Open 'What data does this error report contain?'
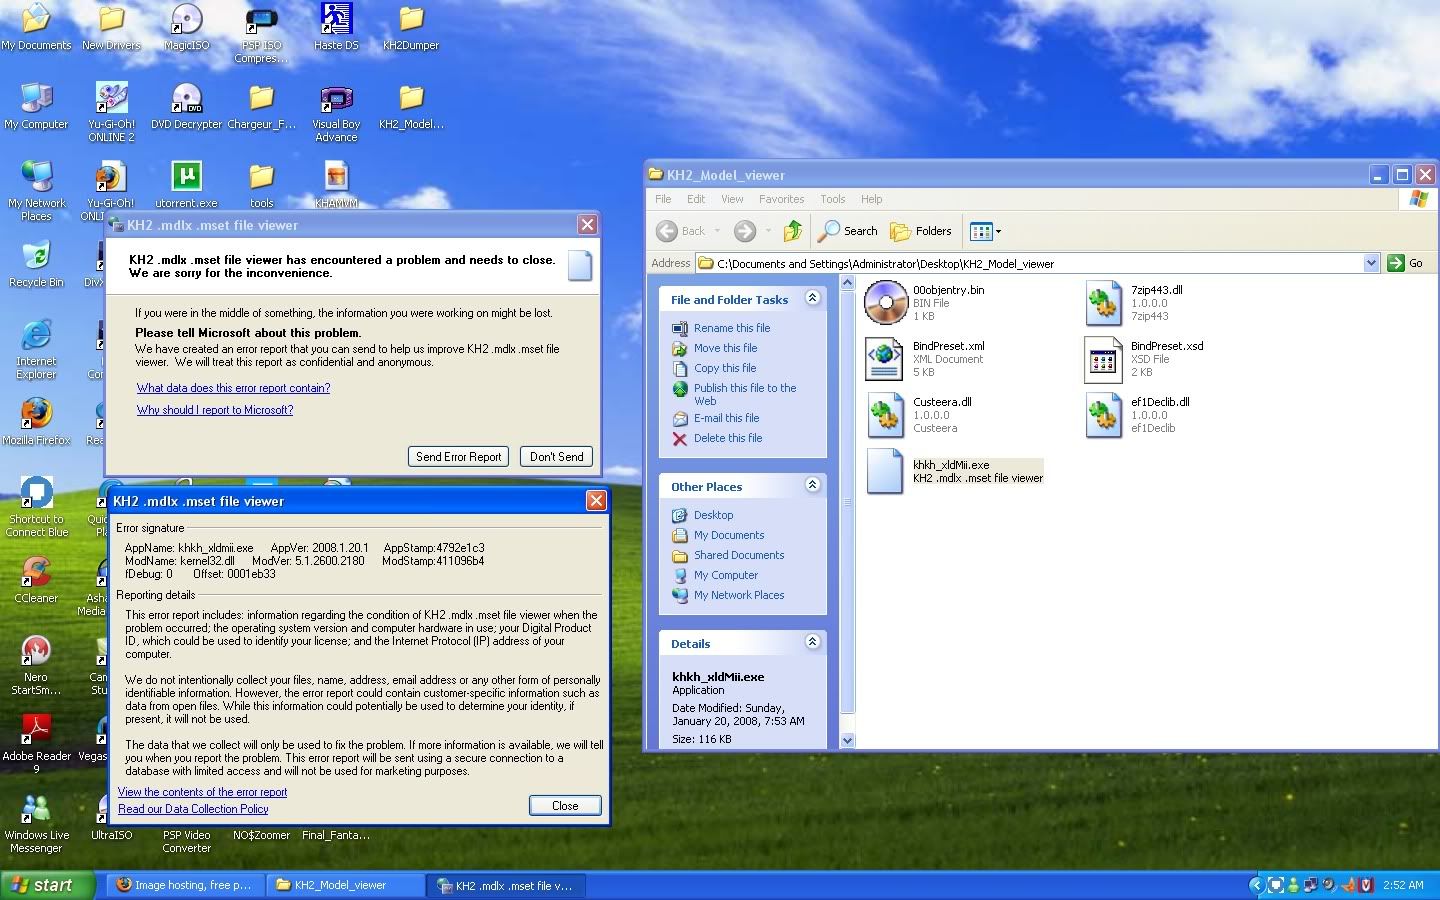The height and width of the screenshot is (900, 1440). 233,388
